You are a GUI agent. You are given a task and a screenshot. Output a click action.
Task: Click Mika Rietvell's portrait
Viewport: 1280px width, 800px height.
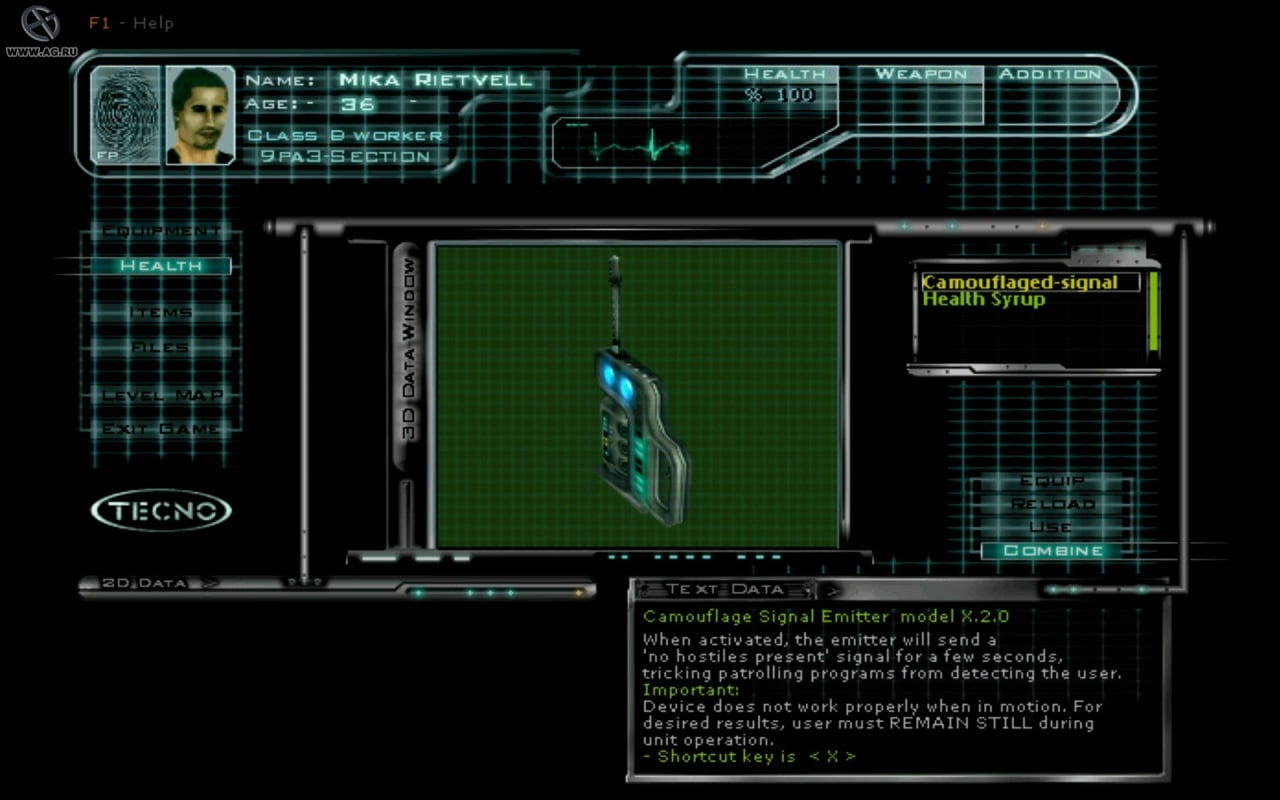(x=200, y=114)
